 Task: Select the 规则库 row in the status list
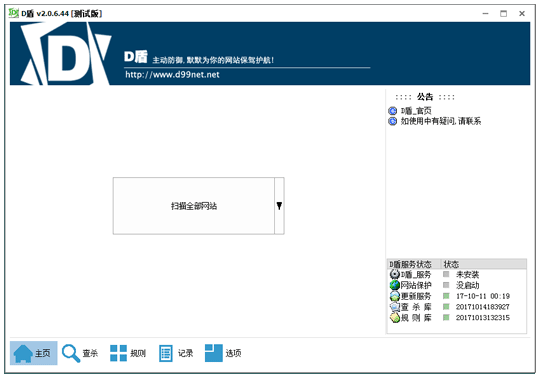[x=457, y=317]
